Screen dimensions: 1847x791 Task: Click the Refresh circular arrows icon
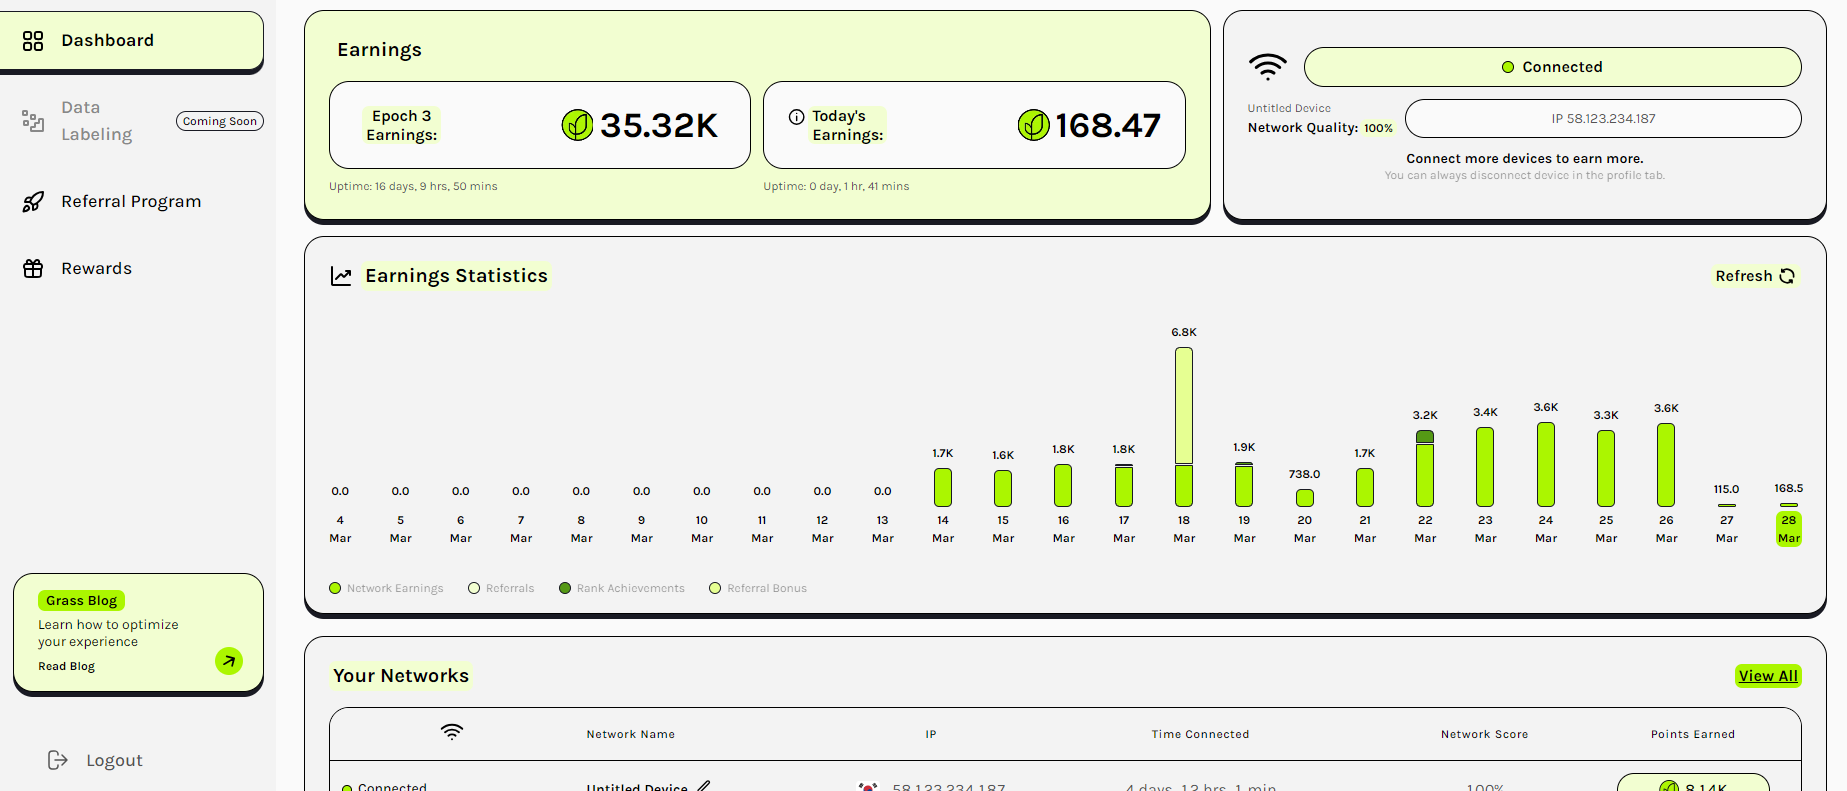(1787, 276)
